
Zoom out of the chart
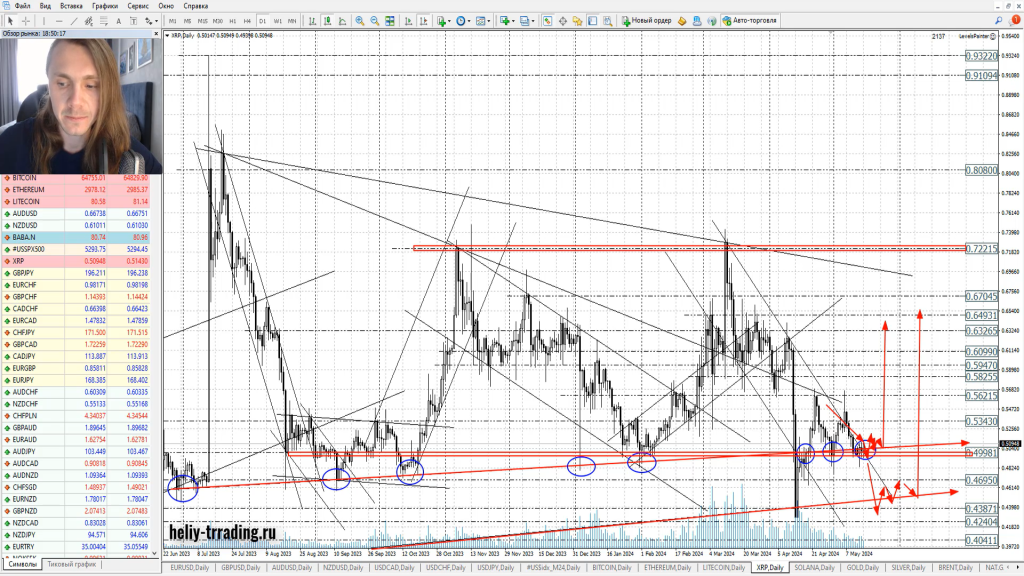375,20
